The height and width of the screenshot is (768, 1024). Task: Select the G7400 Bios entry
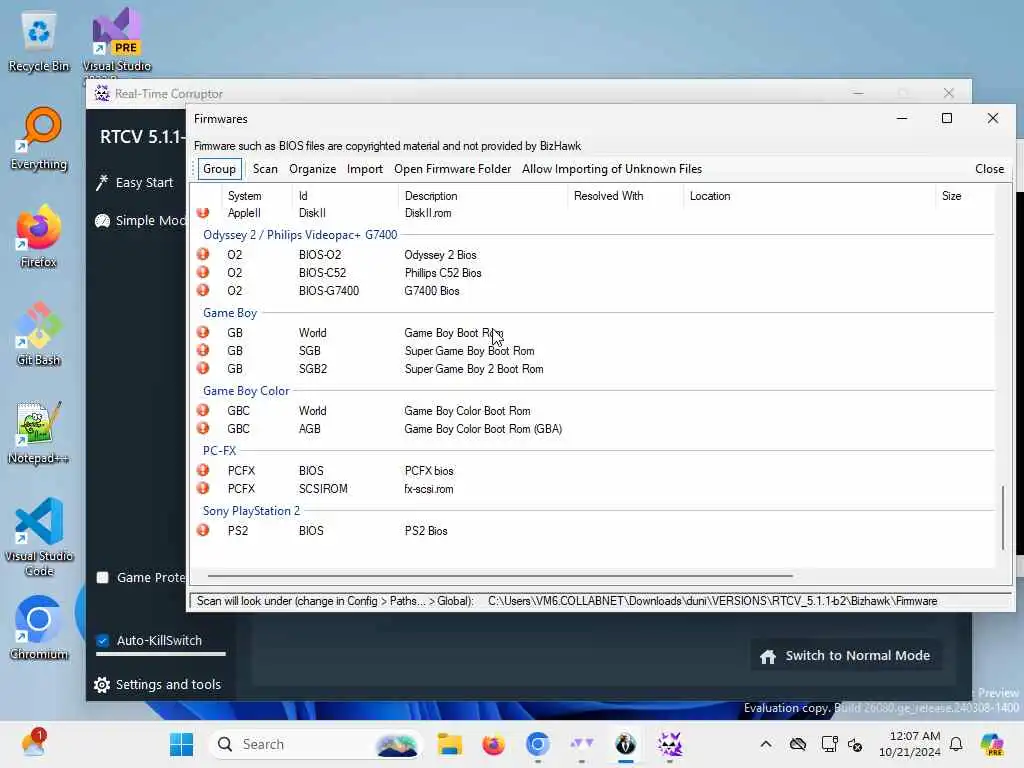pyautogui.click(x=432, y=291)
